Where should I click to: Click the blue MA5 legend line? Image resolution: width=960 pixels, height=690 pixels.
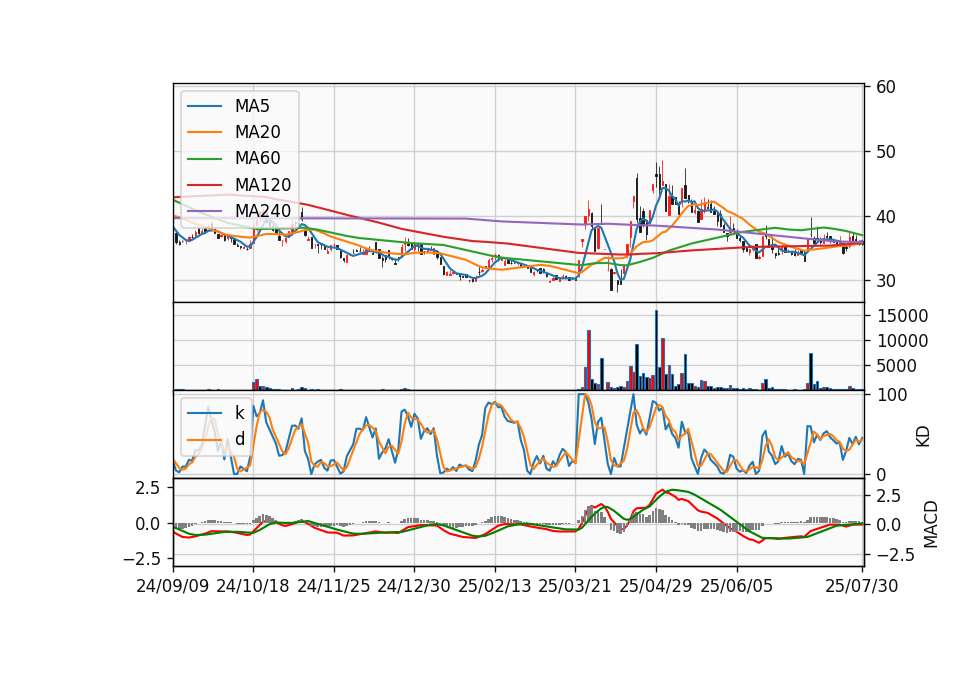[x=205, y=106]
